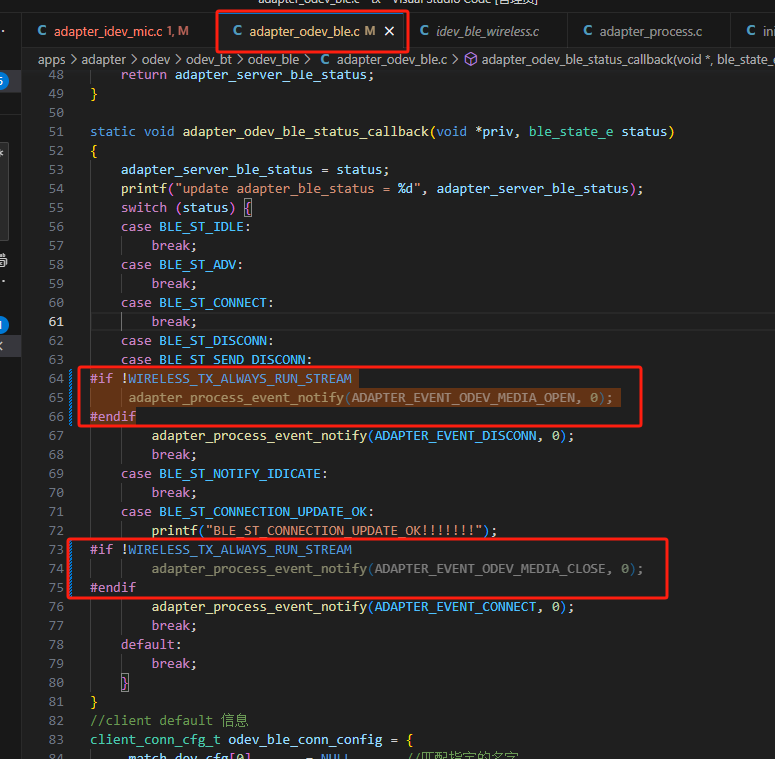Click the 'odev_bt' breadcrumb segment
This screenshot has width=775, height=759.
click(x=209, y=60)
